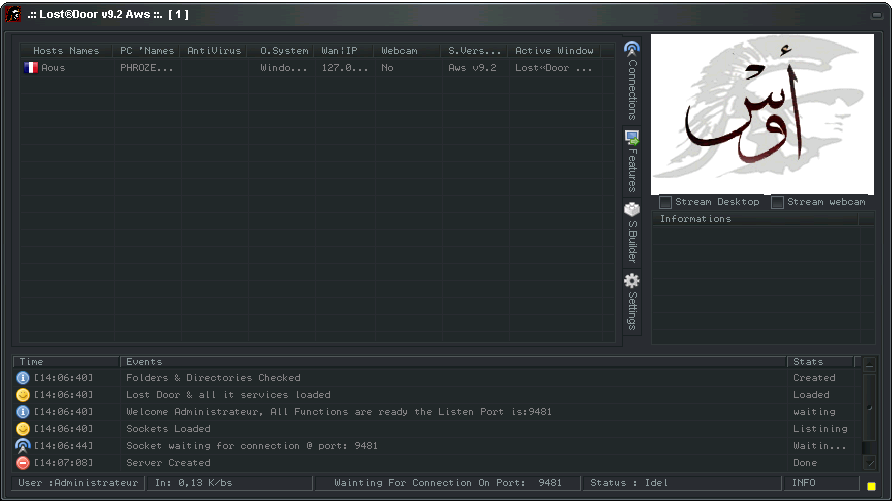Click the Connections tab antenna icon

tap(631, 48)
